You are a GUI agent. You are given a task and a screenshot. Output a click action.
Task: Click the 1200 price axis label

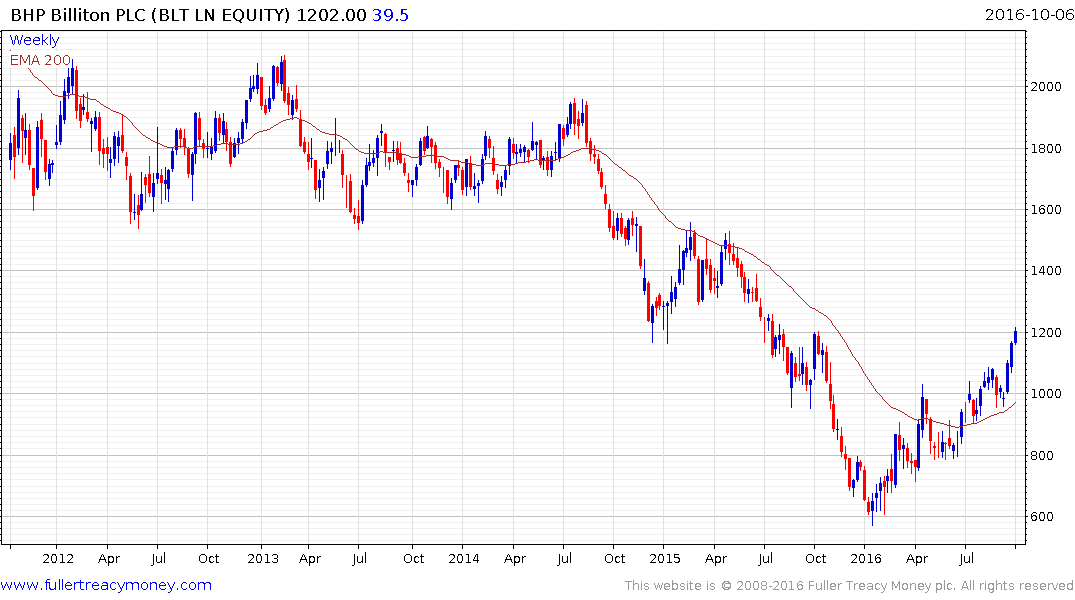[1046, 333]
